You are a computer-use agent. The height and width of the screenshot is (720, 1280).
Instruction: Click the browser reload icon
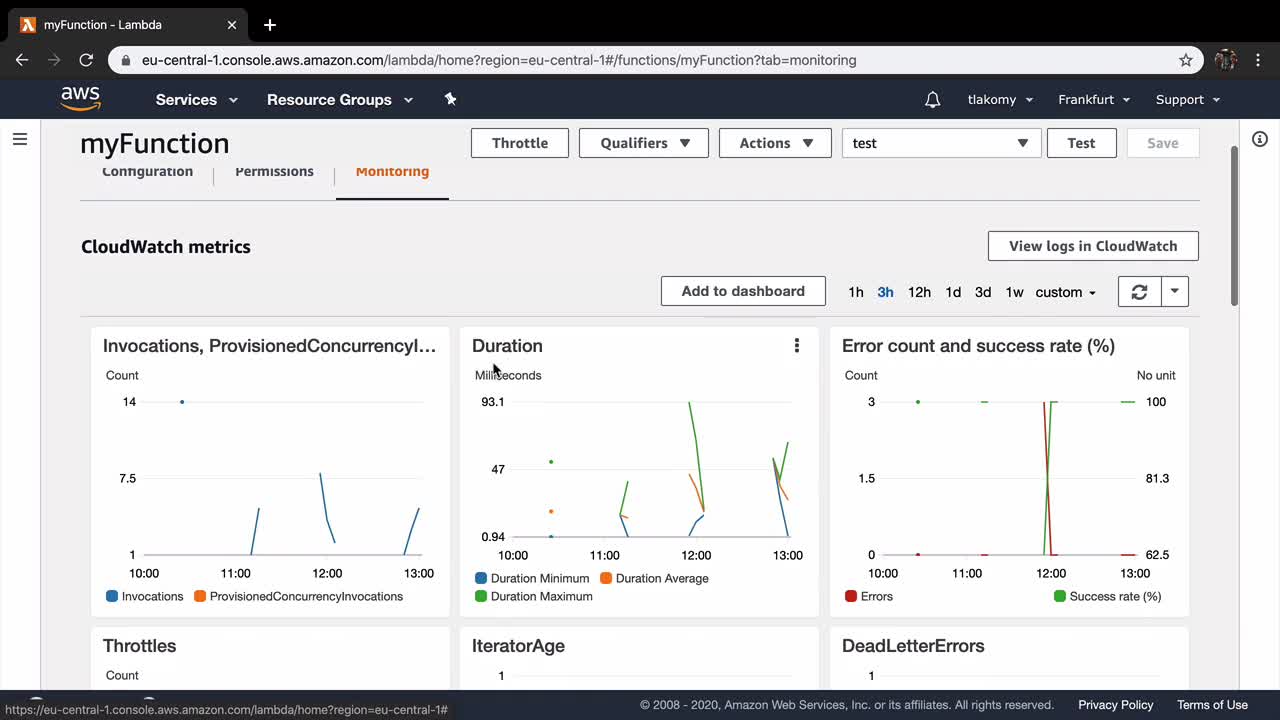point(86,60)
